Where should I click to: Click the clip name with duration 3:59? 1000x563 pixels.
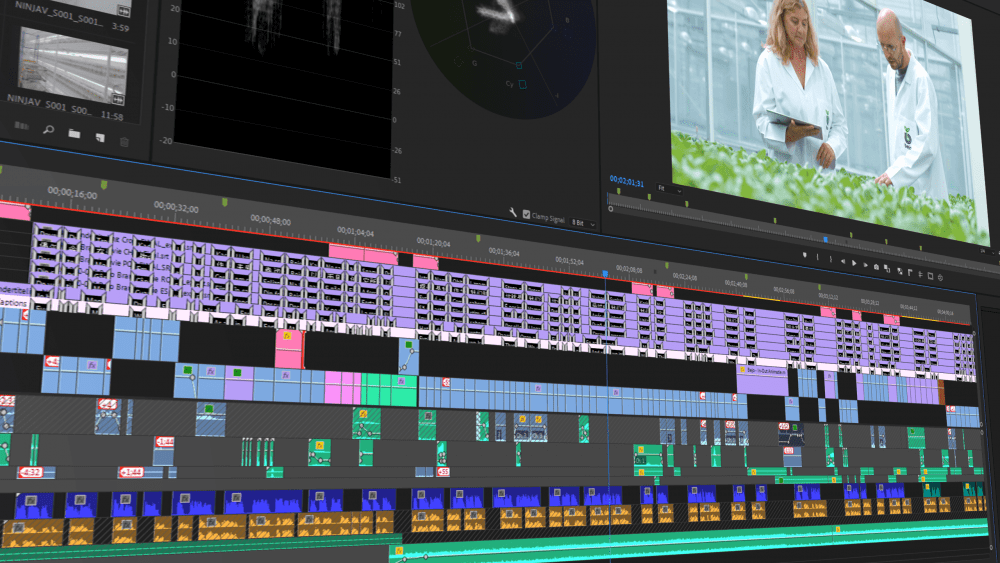point(57,14)
